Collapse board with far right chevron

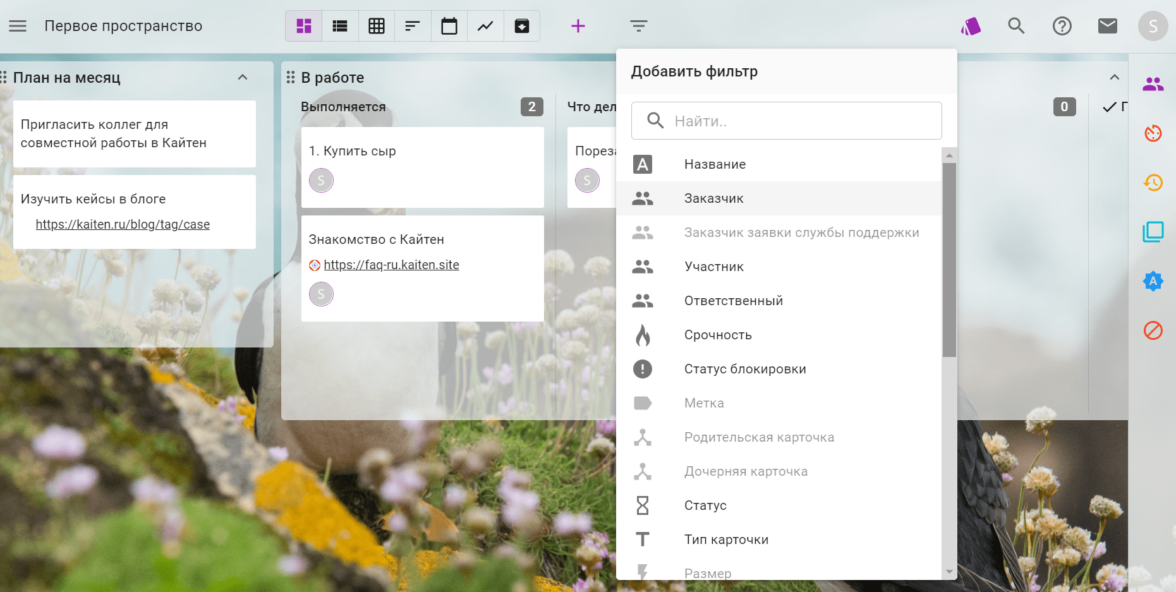[1114, 77]
